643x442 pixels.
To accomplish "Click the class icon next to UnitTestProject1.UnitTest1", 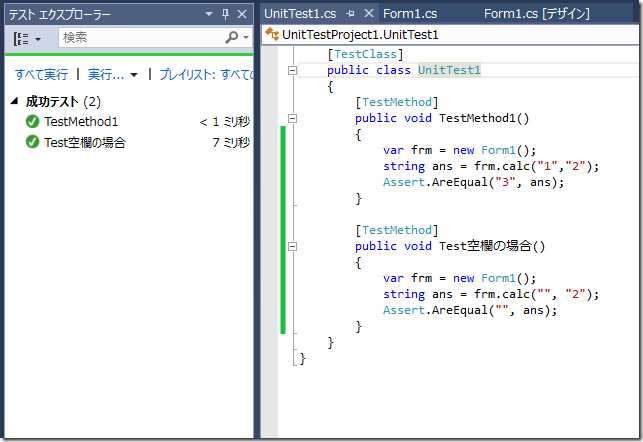I will pyautogui.click(x=272, y=34).
